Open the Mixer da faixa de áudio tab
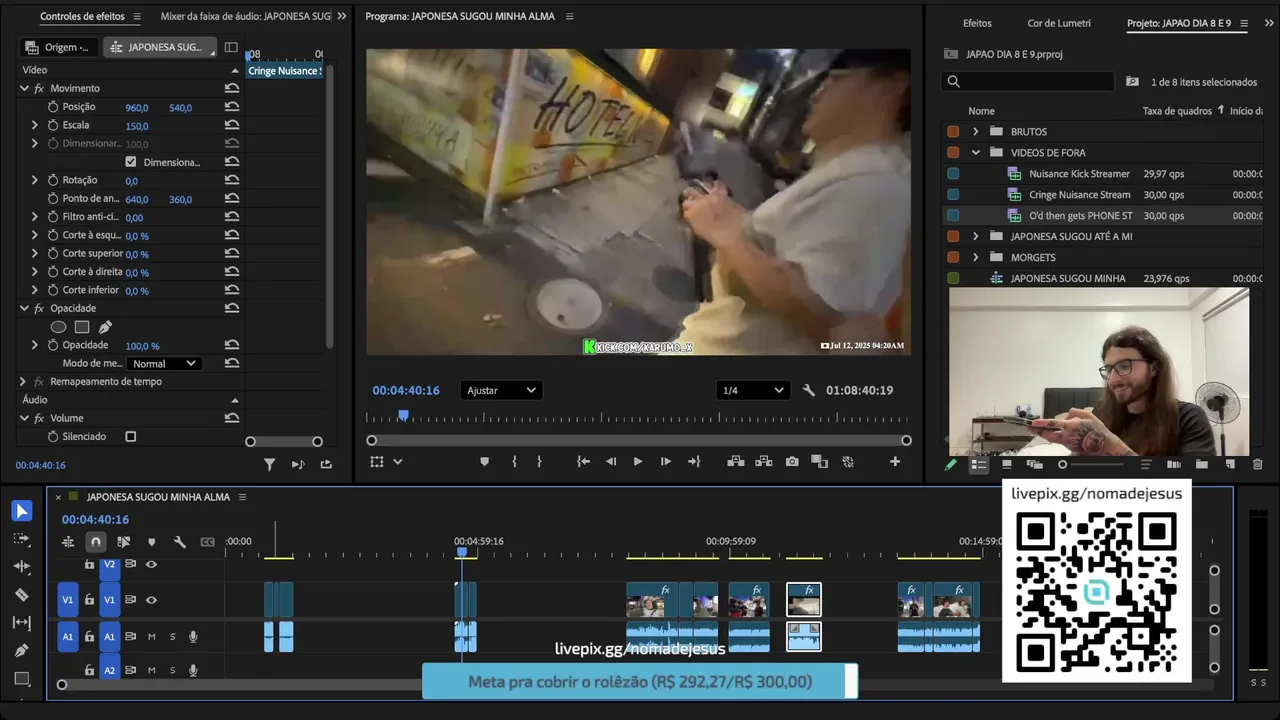1280x720 pixels. tap(245, 17)
